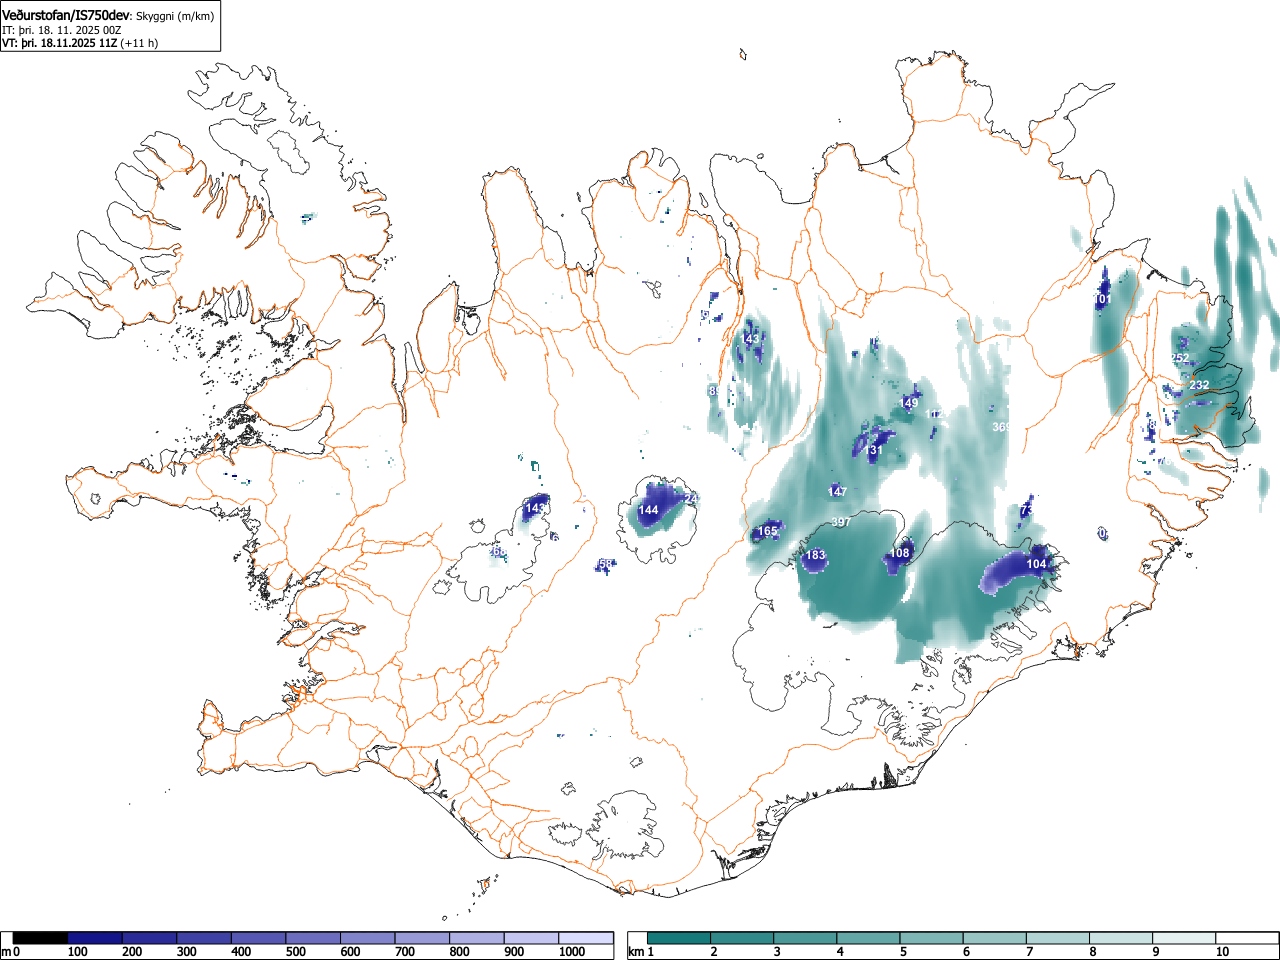
Task: Click the 131 visibility value on the map
Action: (x=873, y=450)
